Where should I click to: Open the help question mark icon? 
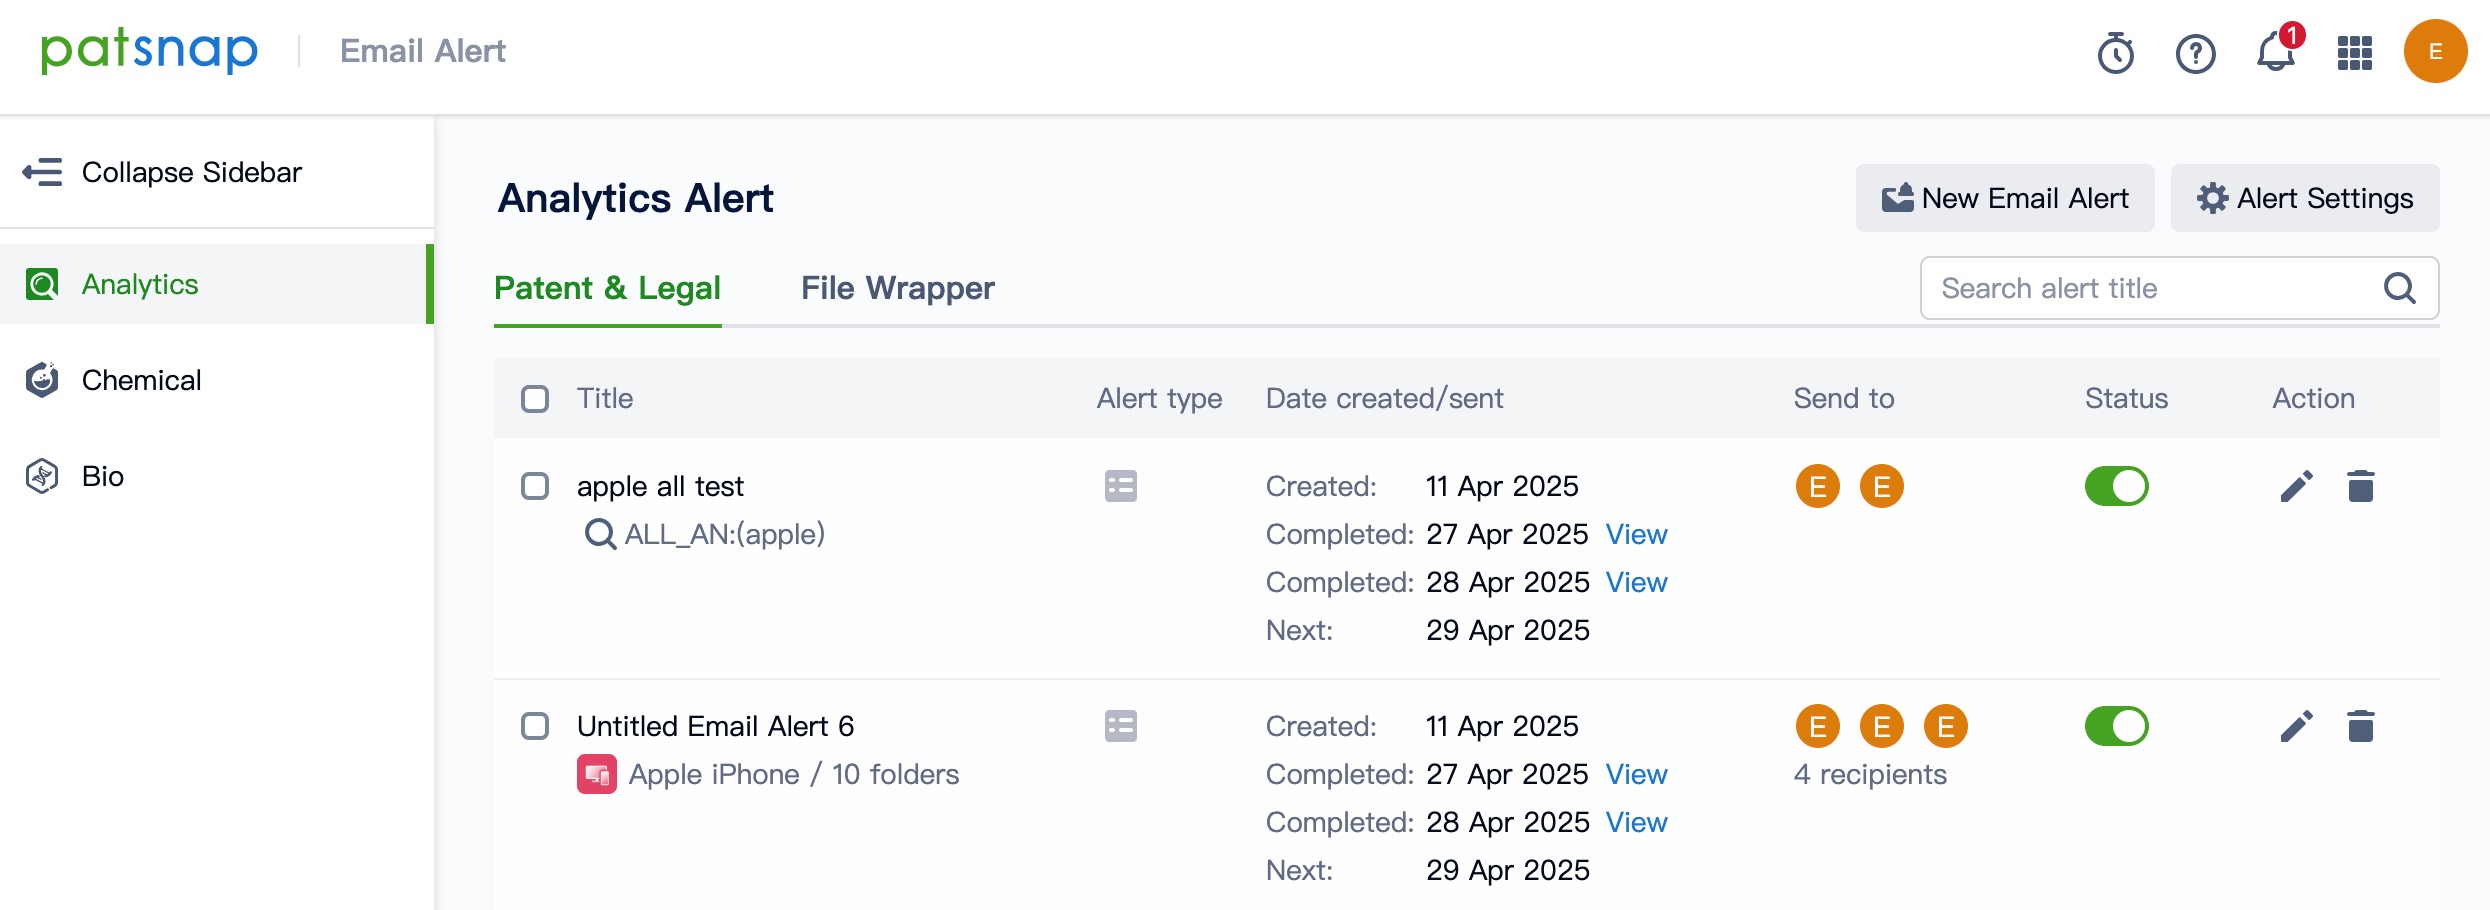pyautogui.click(x=2195, y=53)
